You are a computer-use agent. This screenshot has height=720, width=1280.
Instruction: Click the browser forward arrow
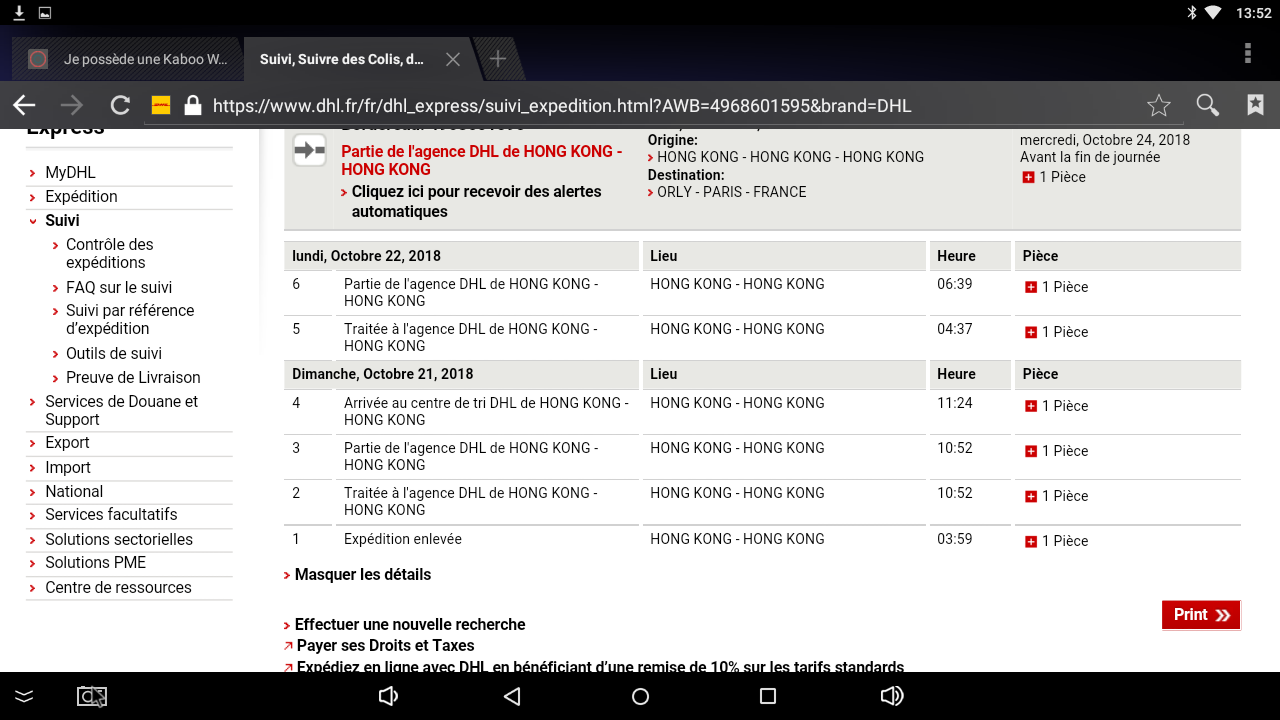(72, 105)
